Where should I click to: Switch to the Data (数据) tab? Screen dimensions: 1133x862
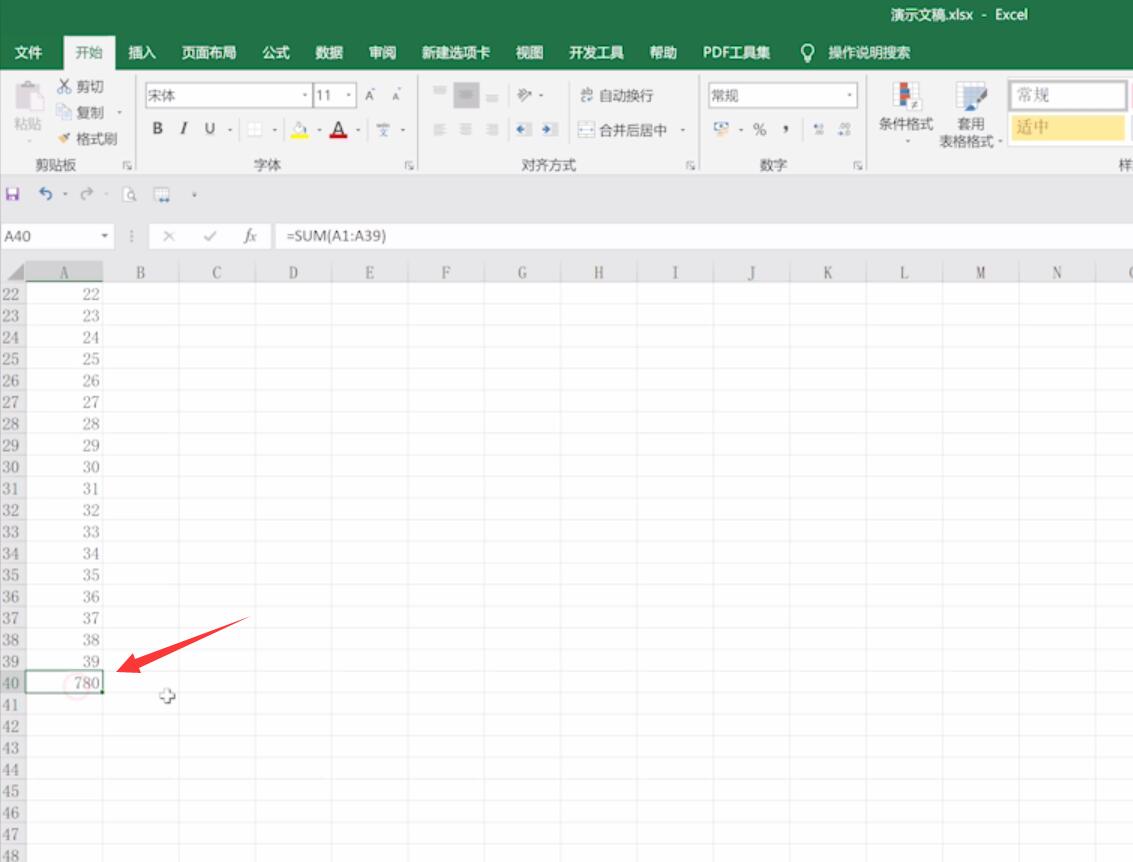click(329, 52)
